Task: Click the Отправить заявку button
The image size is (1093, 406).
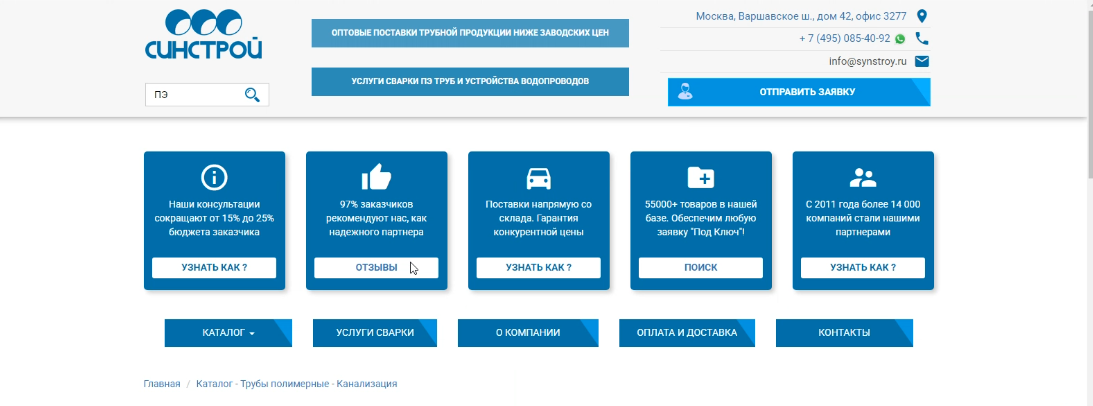Action: [799, 92]
